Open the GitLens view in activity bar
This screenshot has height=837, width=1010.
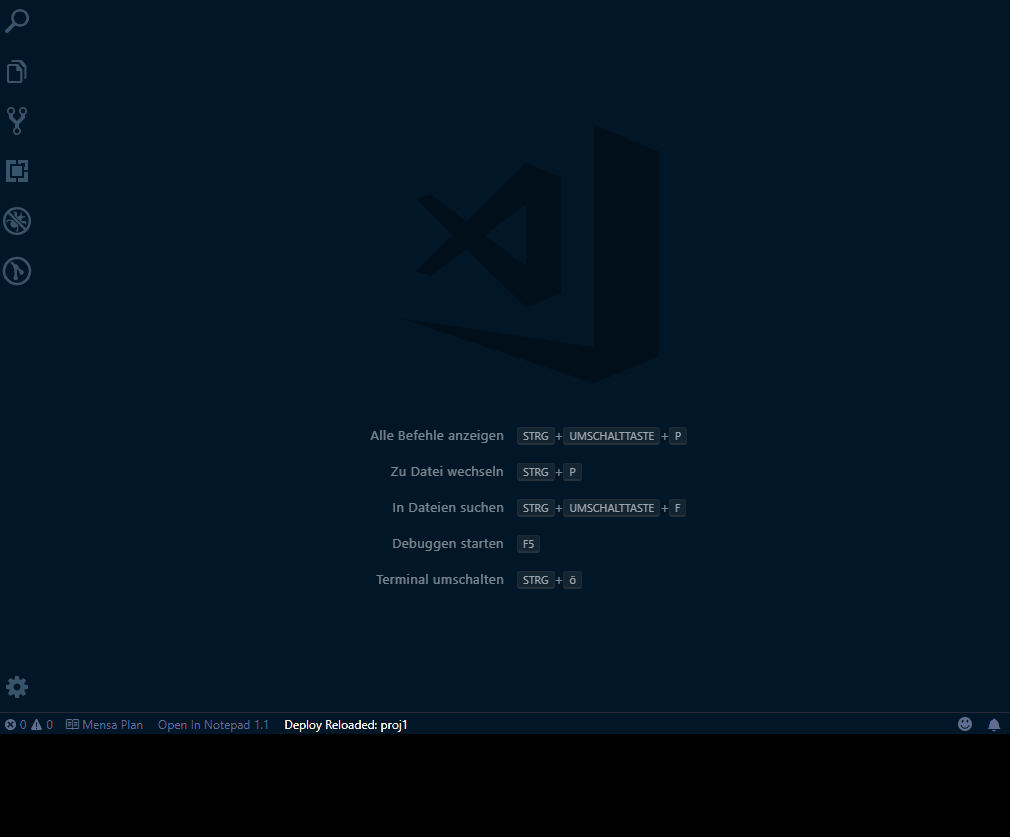17,271
